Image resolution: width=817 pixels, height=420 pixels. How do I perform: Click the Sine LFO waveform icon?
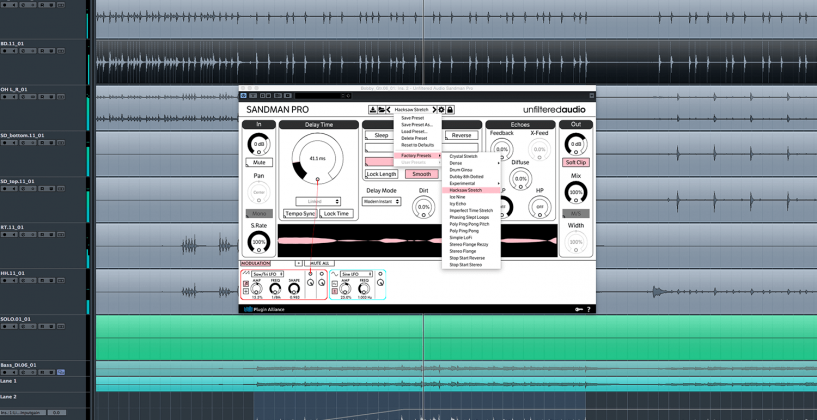pyautogui.click(x=335, y=274)
